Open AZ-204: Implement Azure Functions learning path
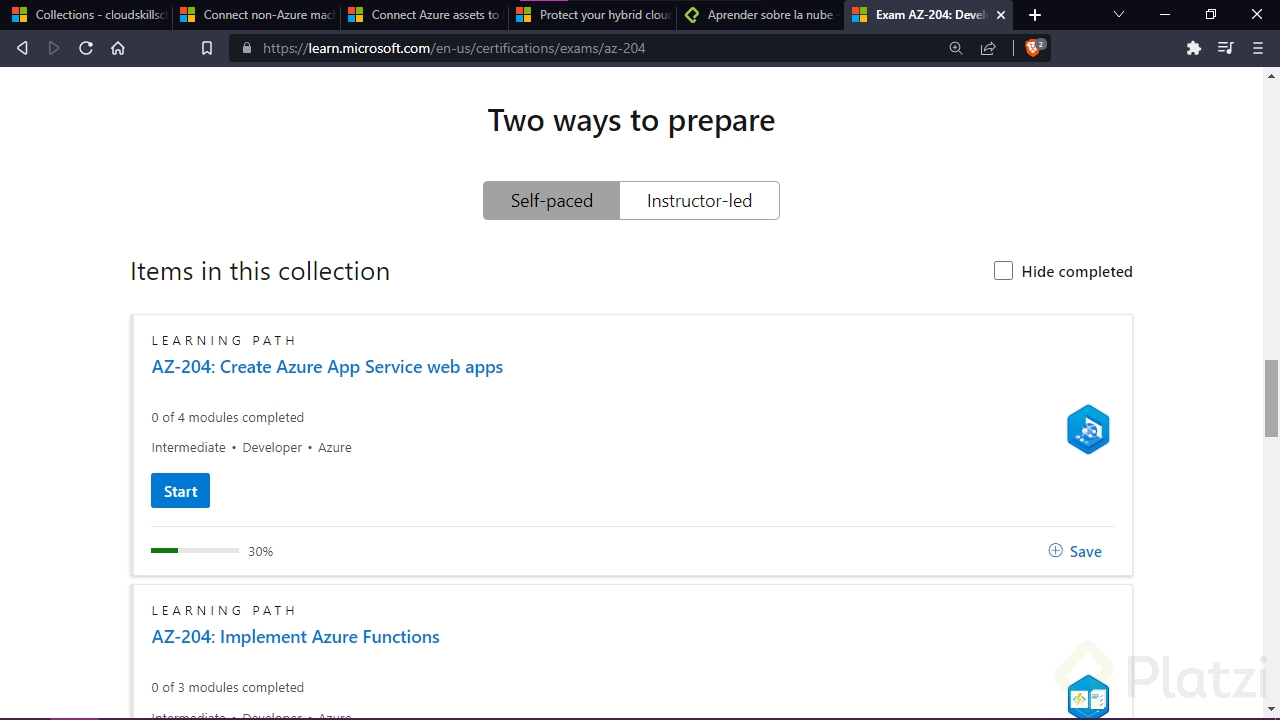 pyautogui.click(x=295, y=637)
